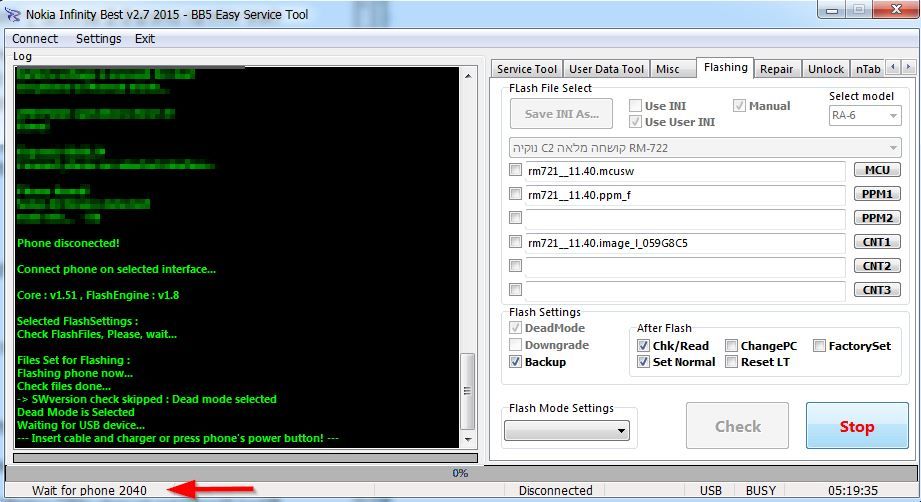Open the Repair tab
The width and height of the screenshot is (921, 502).
pyautogui.click(x=777, y=69)
